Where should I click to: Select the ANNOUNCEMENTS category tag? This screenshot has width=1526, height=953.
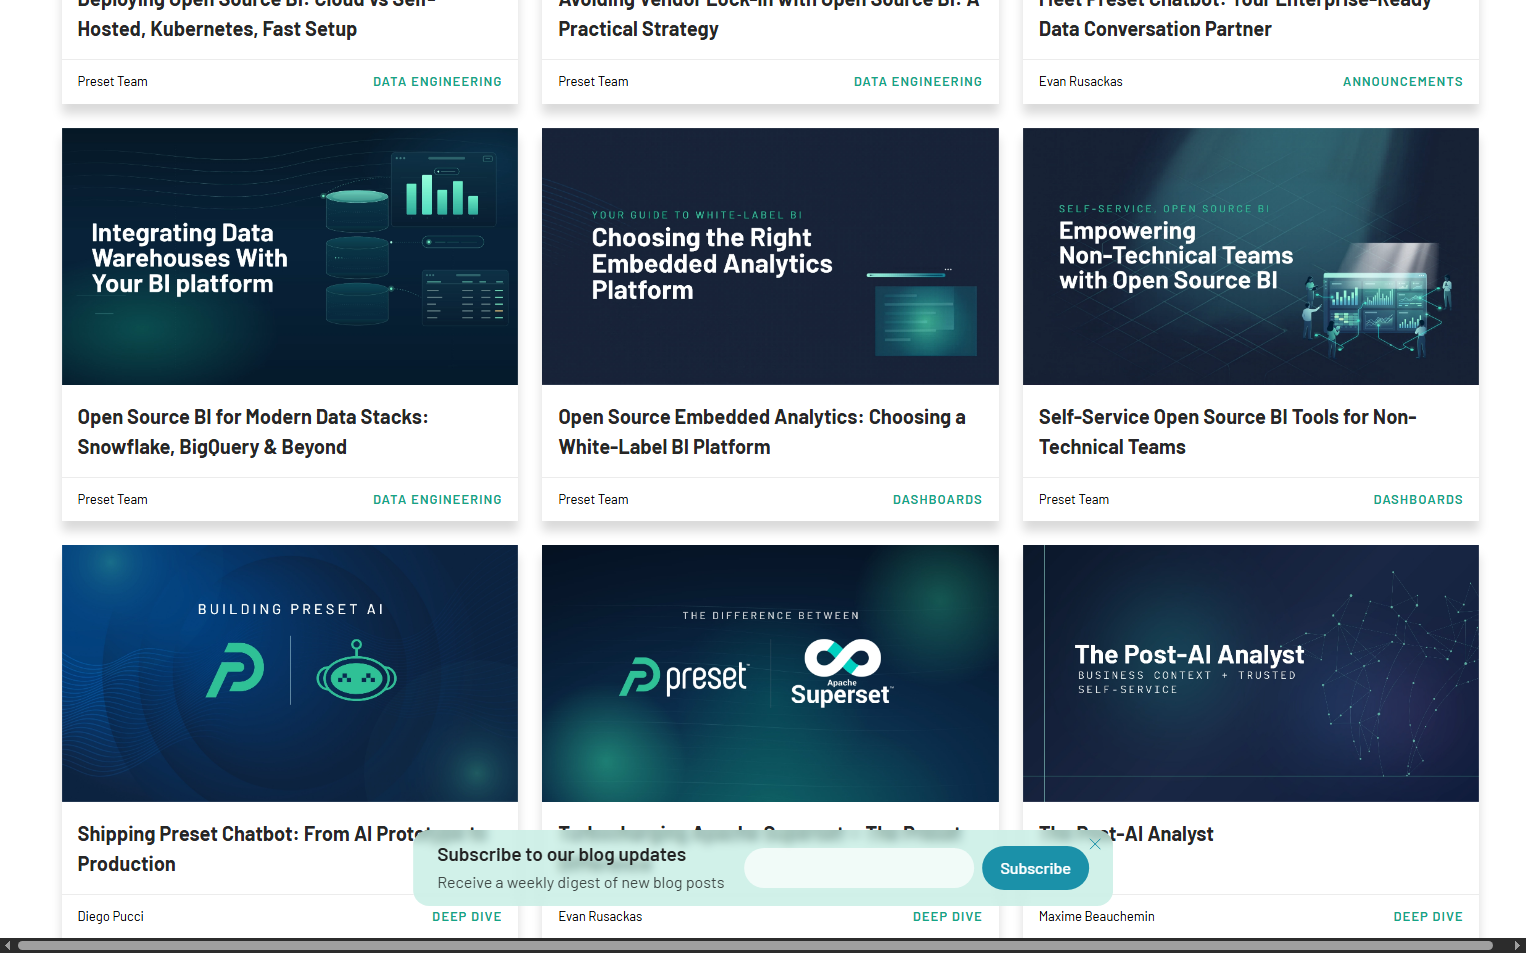[x=1402, y=82]
